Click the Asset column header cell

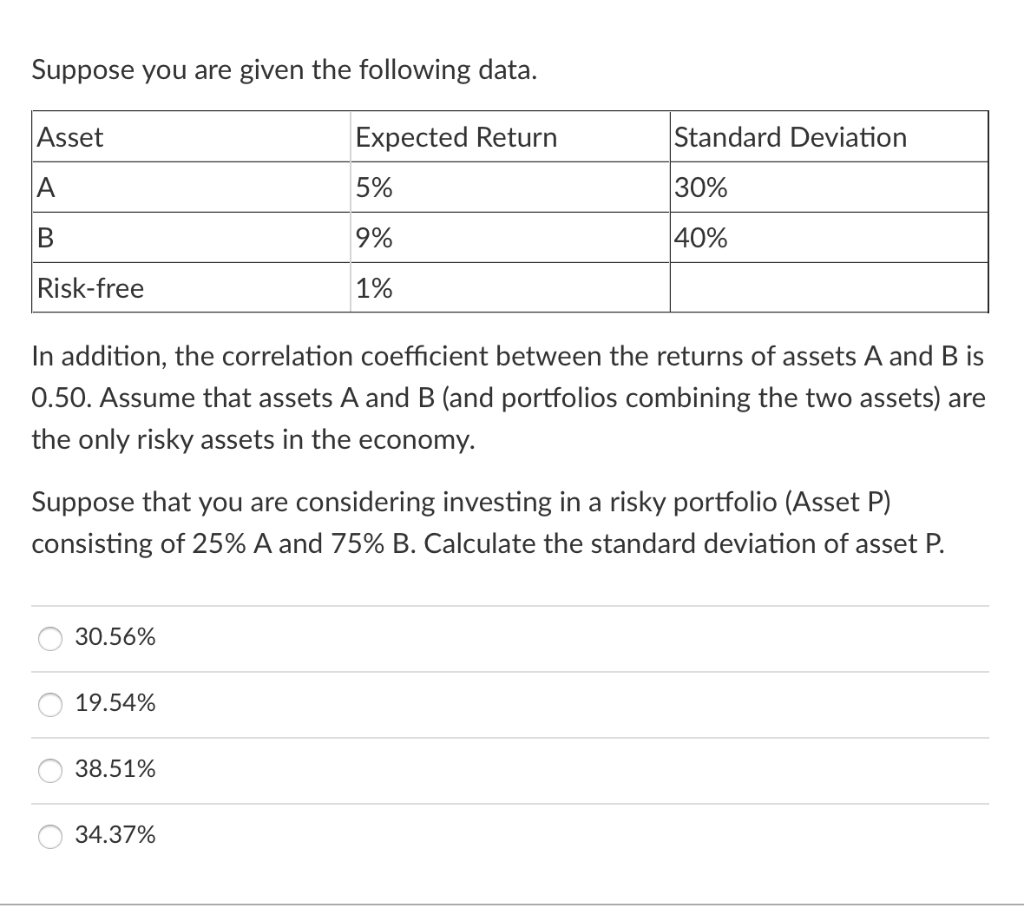(70, 137)
